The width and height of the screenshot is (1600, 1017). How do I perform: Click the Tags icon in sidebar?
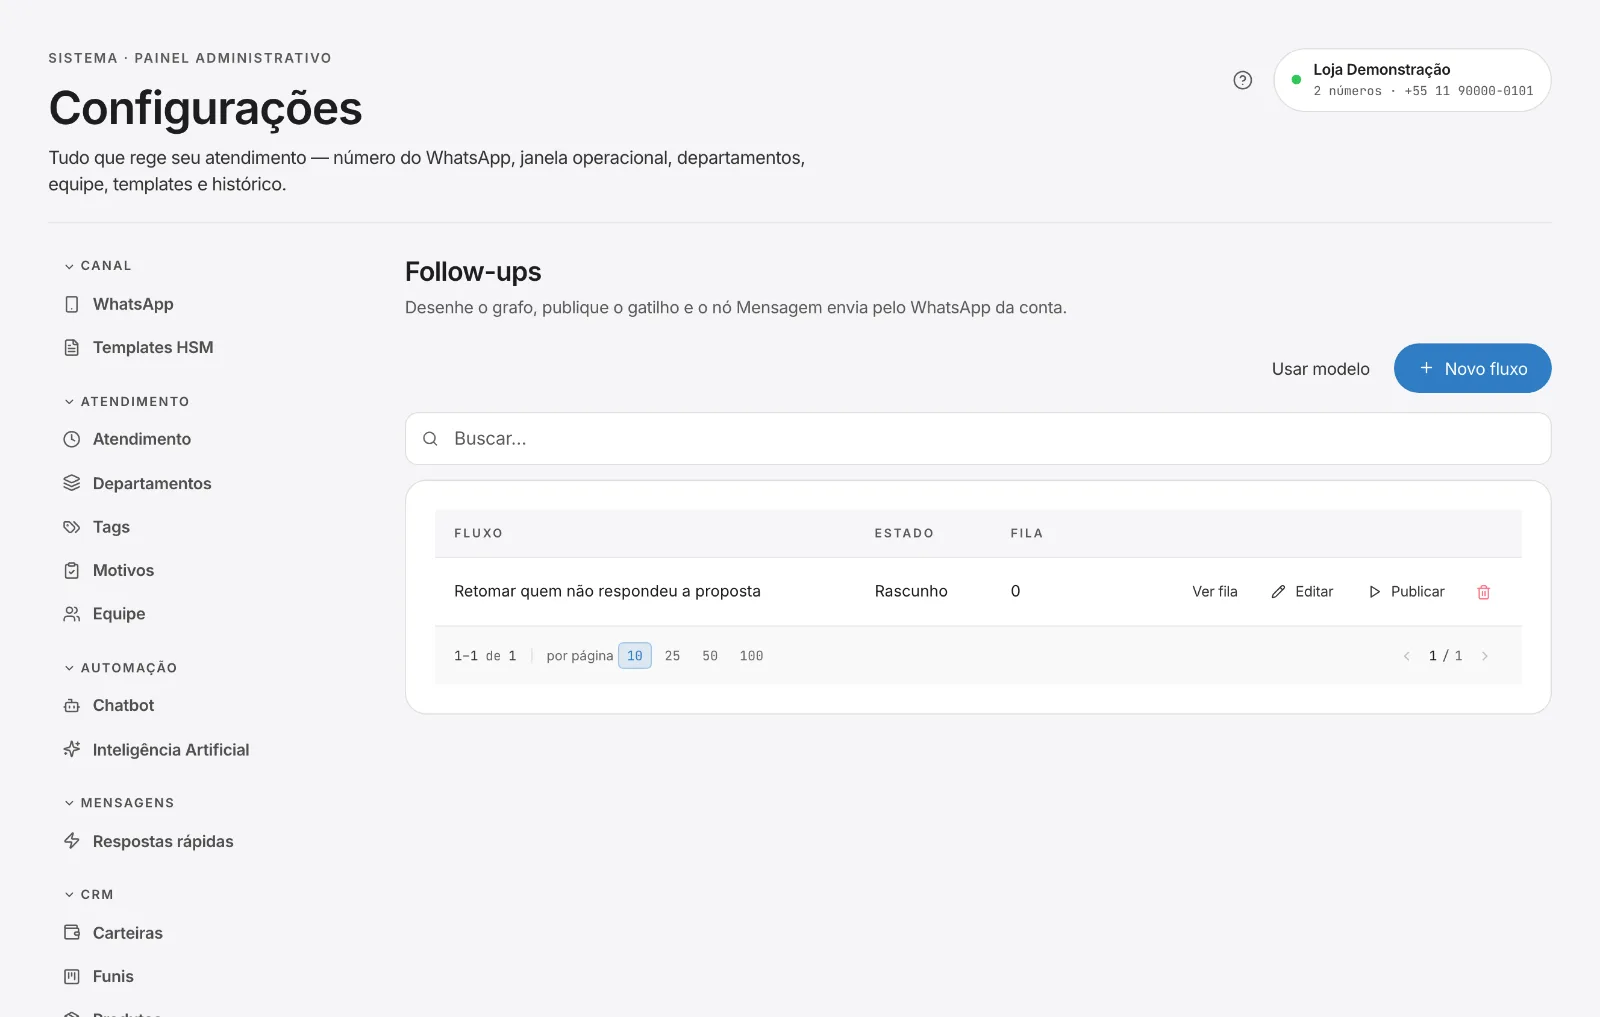(72, 527)
